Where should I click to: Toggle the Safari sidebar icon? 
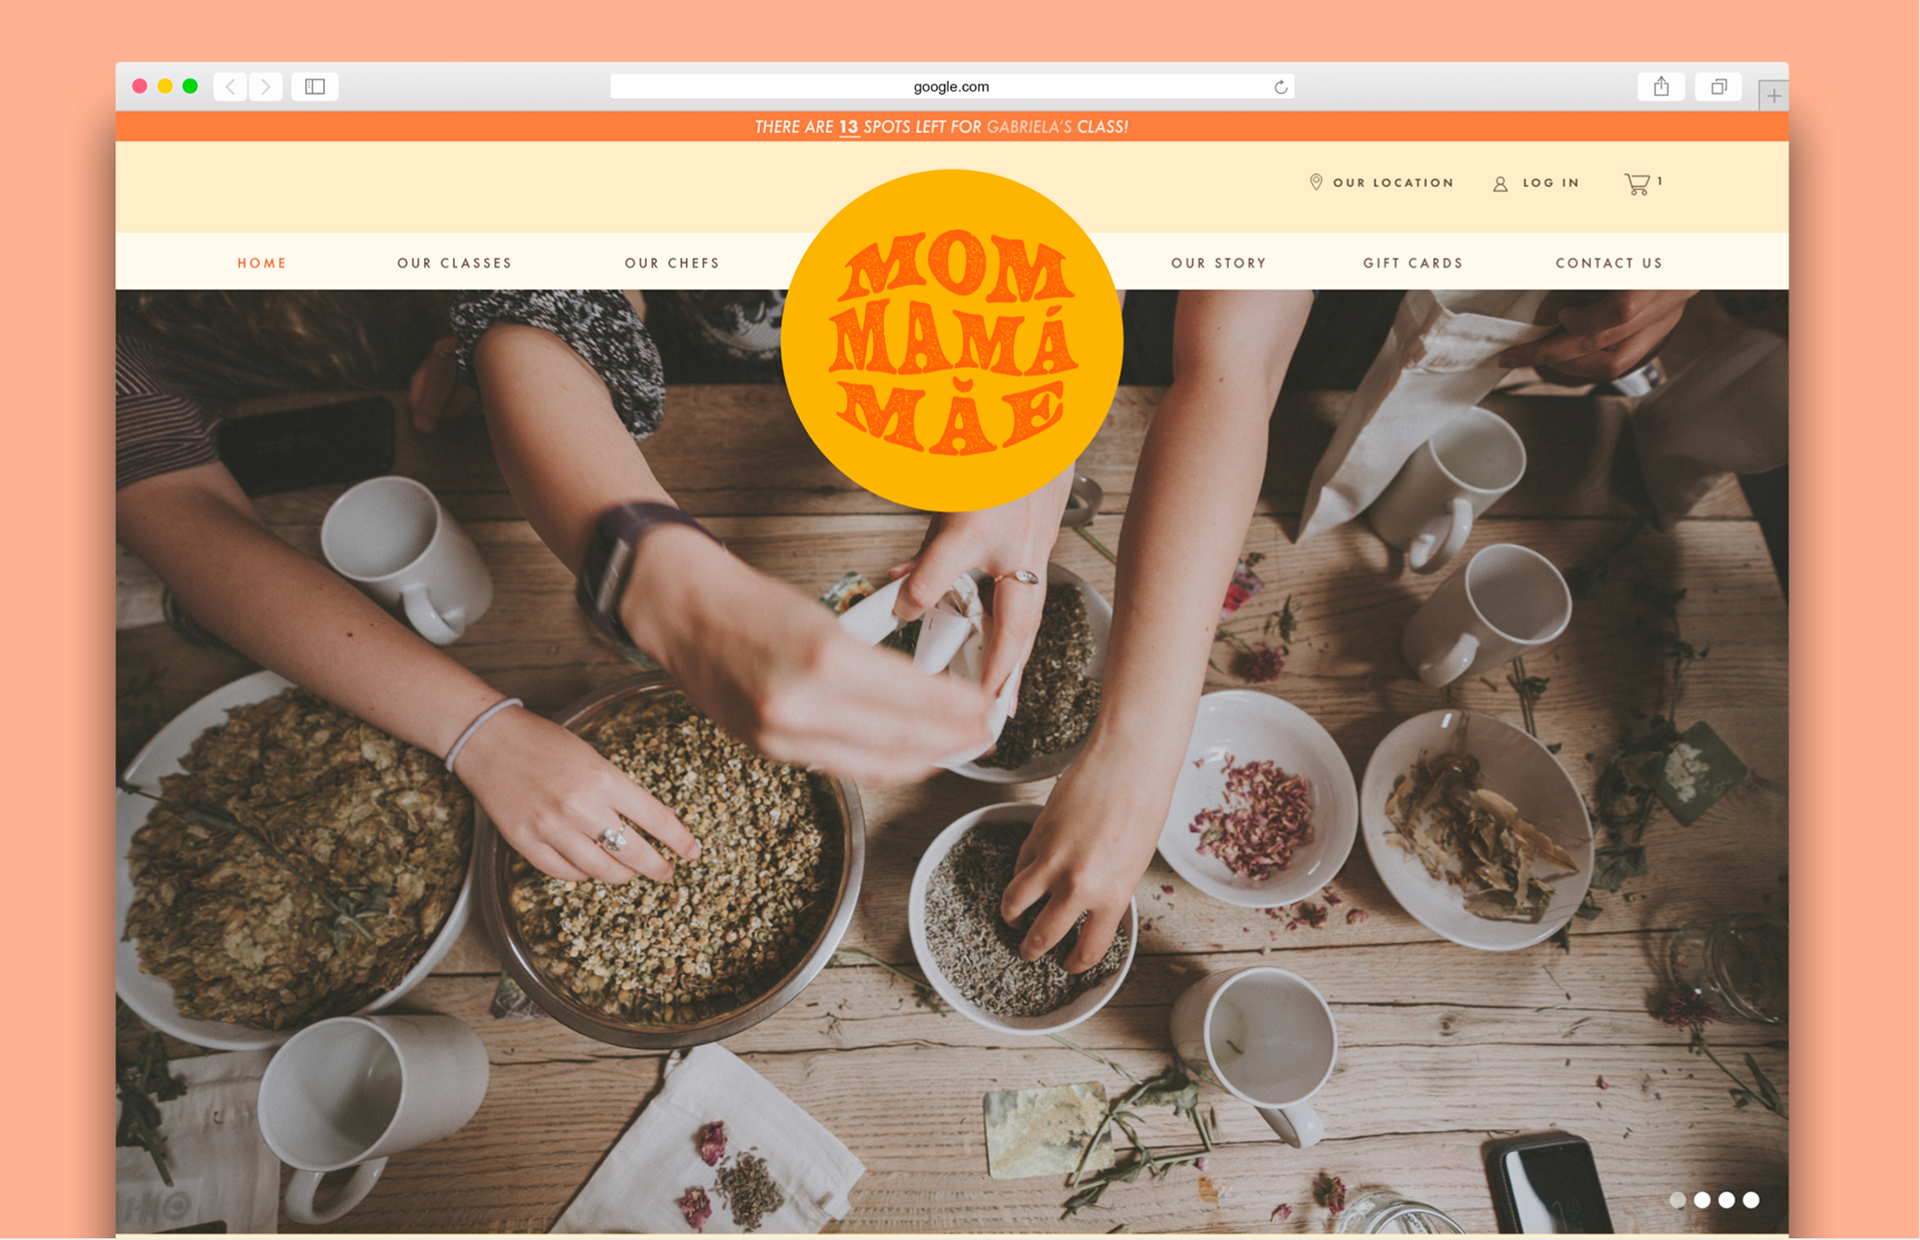click(x=315, y=87)
